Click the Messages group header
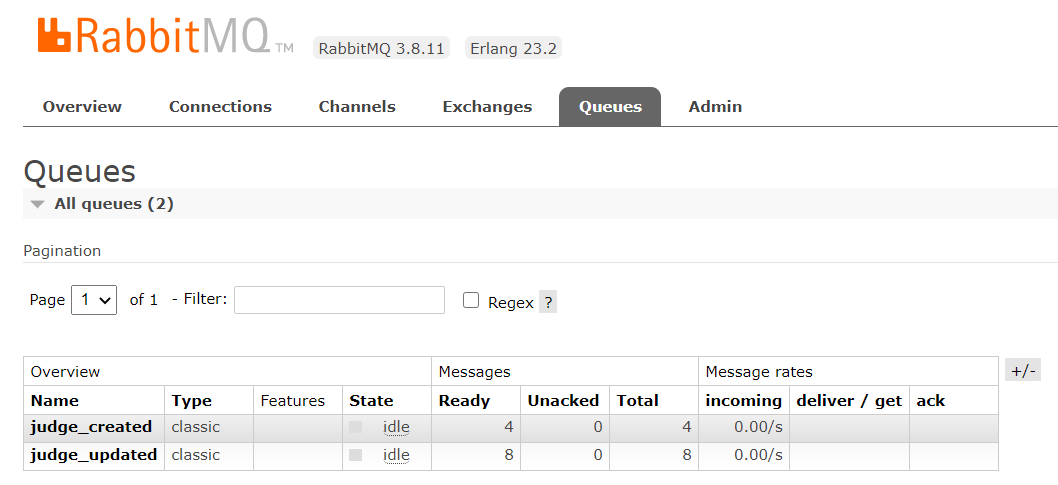 coord(474,372)
